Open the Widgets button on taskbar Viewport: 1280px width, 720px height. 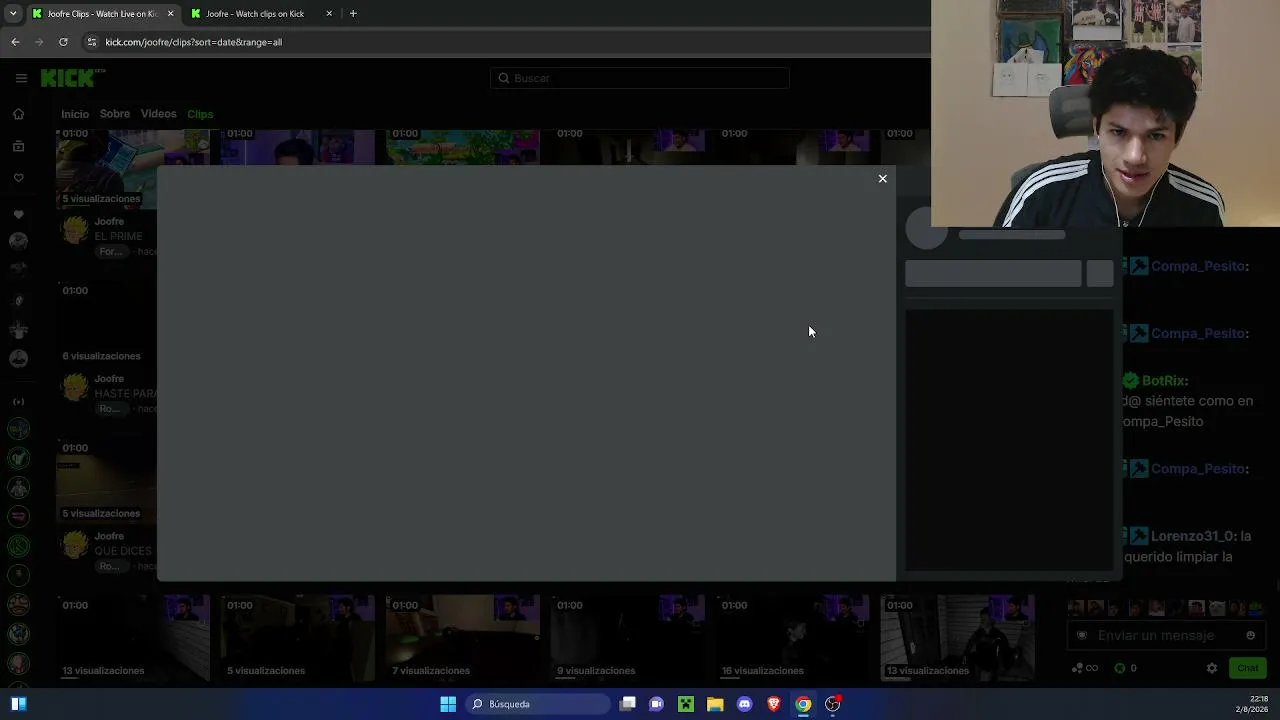click(18, 704)
